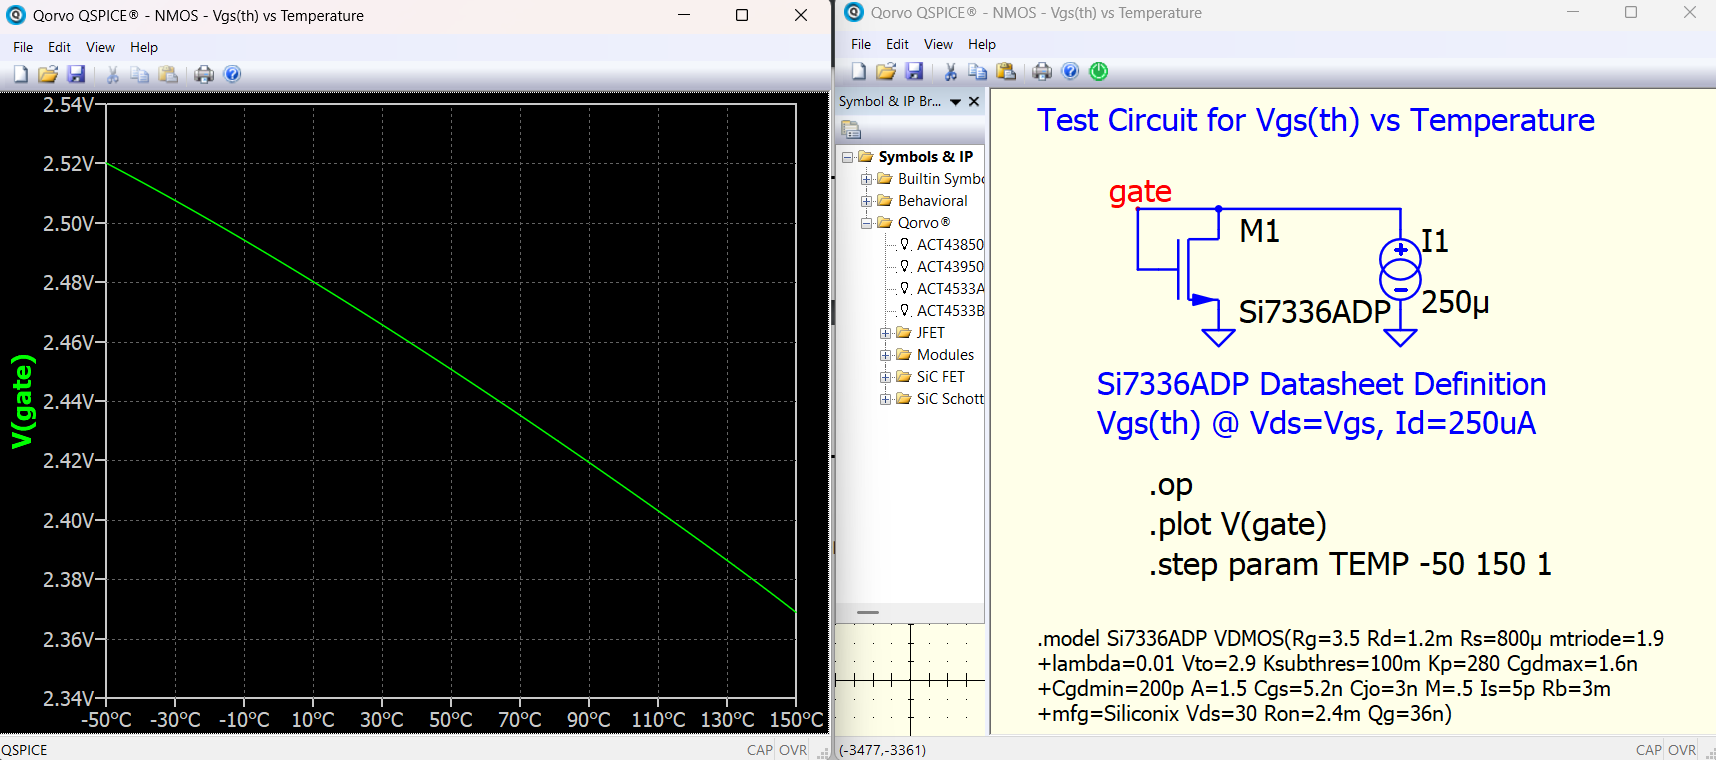
Task: Select ACT4533B part in tree
Action: tap(949, 311)
